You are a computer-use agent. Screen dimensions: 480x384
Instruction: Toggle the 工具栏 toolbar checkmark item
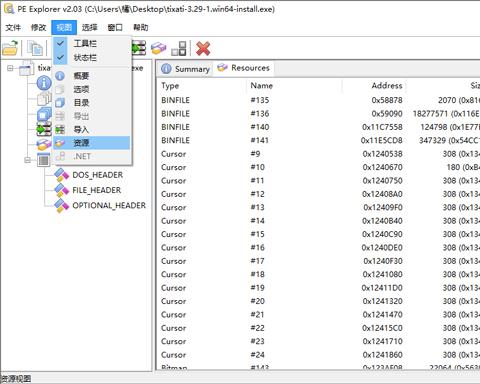91,43
